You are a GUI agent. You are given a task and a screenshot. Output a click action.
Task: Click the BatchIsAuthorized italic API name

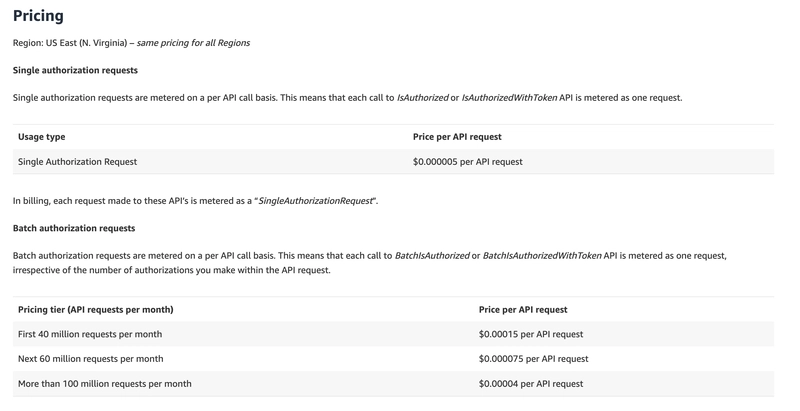[x=432, y=256]
